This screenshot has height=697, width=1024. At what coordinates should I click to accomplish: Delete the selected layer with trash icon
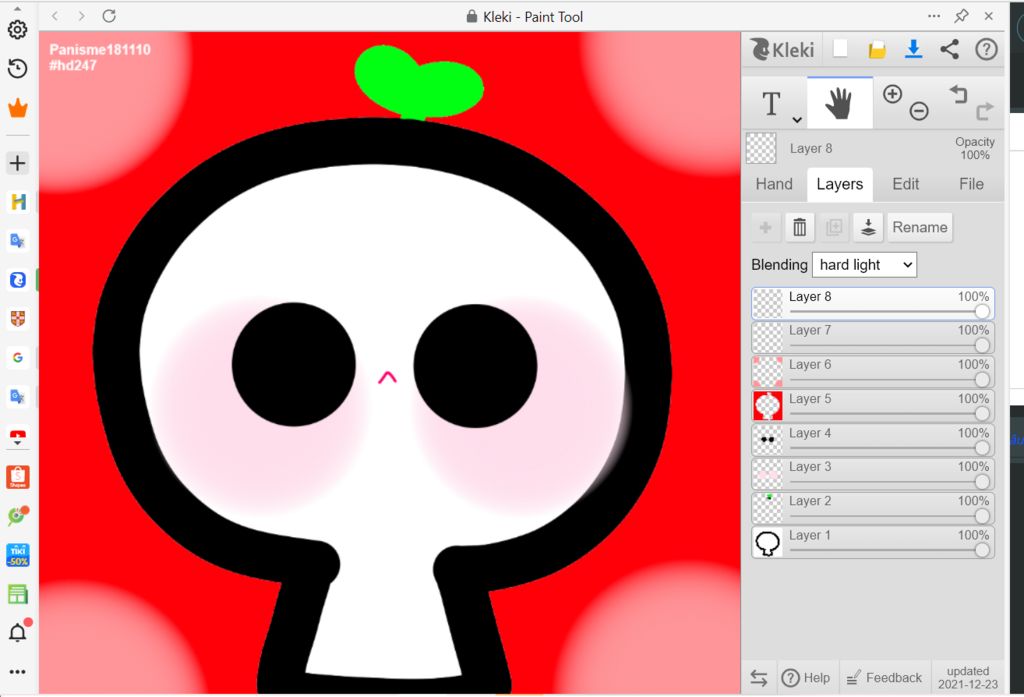tap(799, 227)
